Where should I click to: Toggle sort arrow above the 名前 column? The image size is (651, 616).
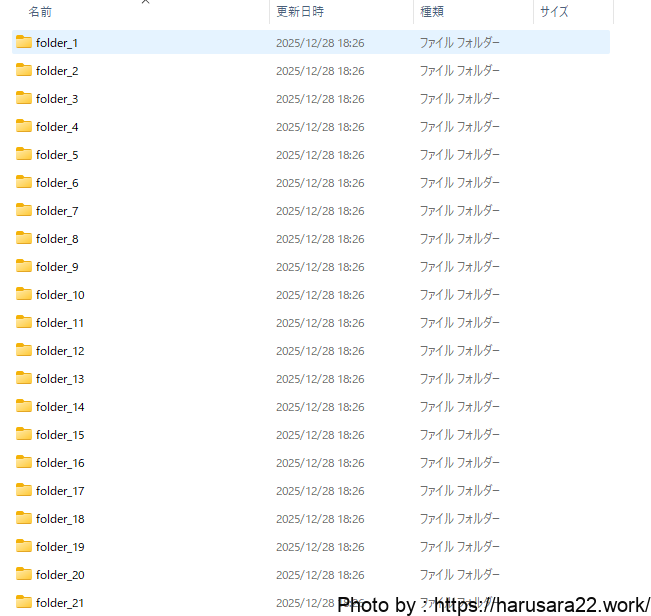(145, 2)
